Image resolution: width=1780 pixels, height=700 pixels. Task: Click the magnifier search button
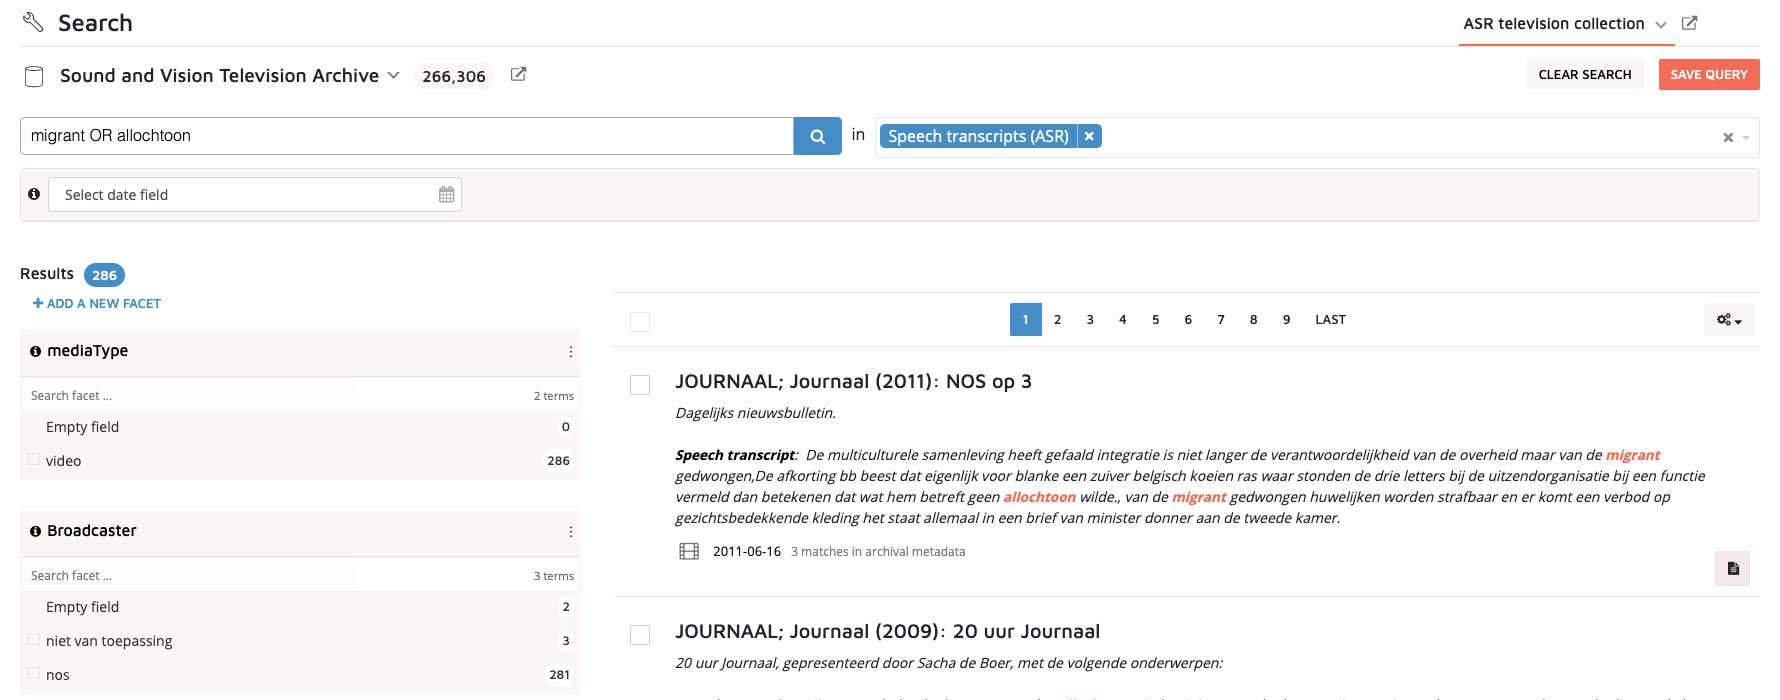tap(817, 136)
